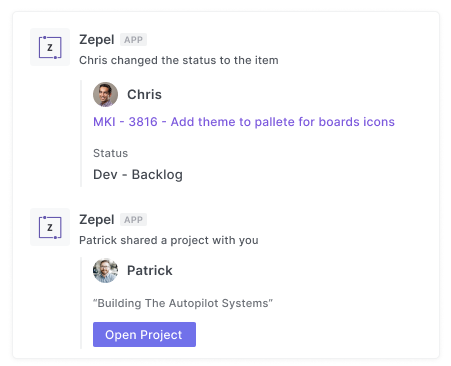Click the Zepel sender name in first message
Image resolution: width=451 pixels, height=366 pixels.
point(97,40)
